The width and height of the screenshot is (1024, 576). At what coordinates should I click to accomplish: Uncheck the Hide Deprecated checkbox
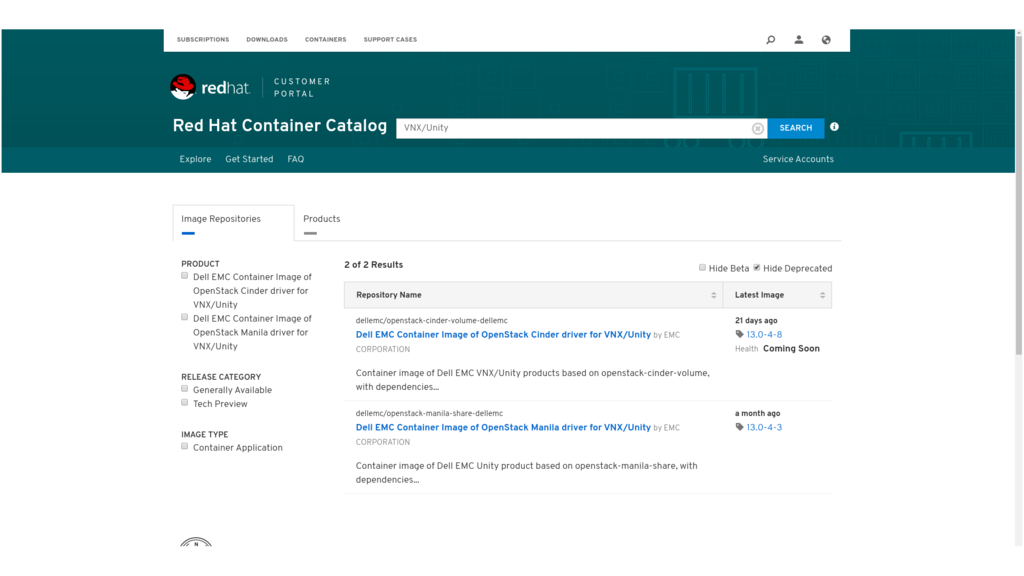coord(757,268)
